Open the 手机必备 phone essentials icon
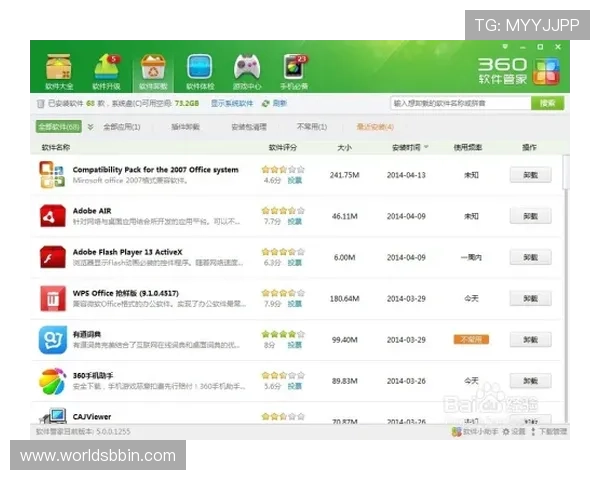The height and width of the screenshot is (480, 600). 293,69
